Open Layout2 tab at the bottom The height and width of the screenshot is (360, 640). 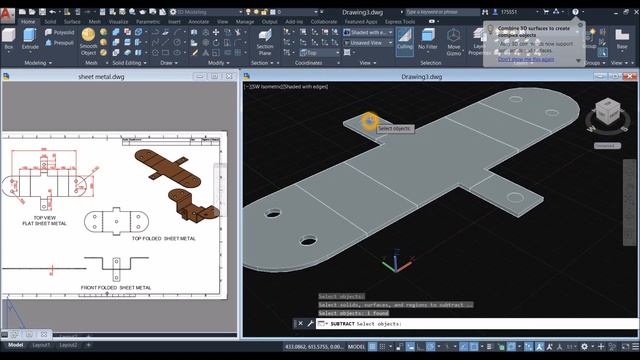[x=68, y=345]
